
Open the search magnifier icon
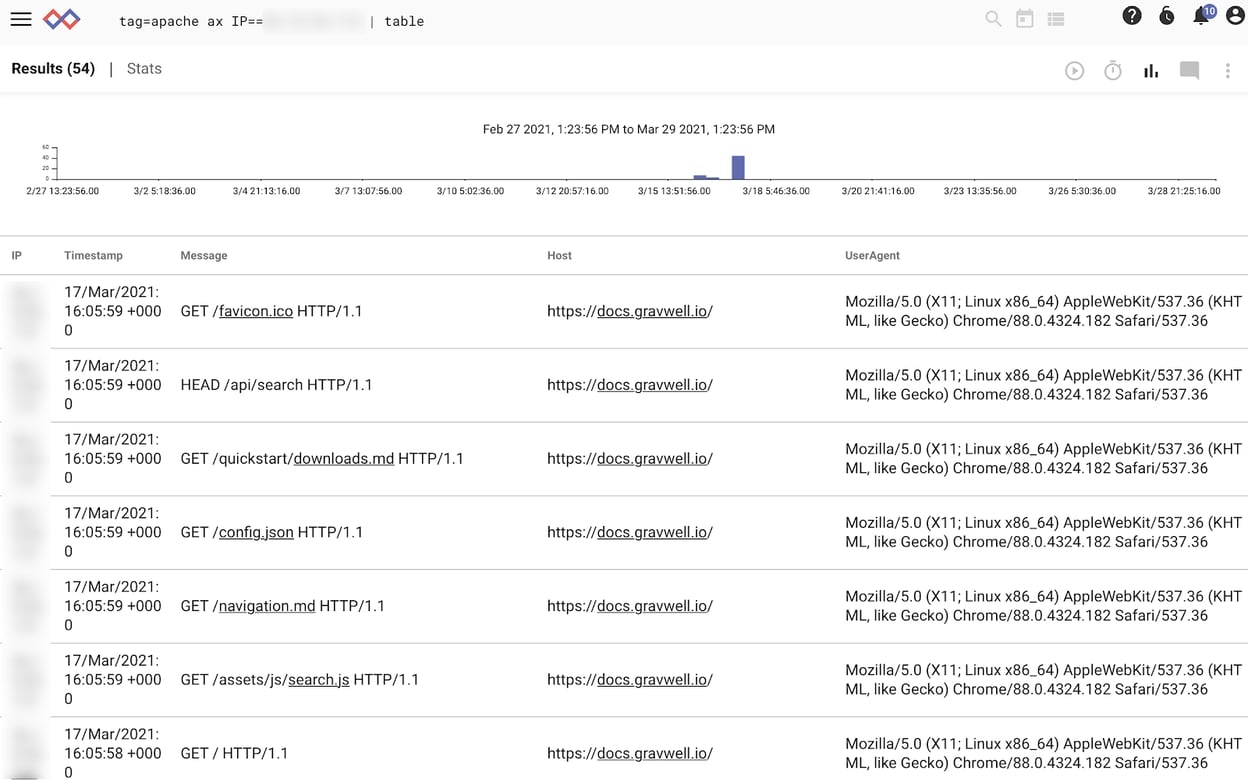coord(992,18)
